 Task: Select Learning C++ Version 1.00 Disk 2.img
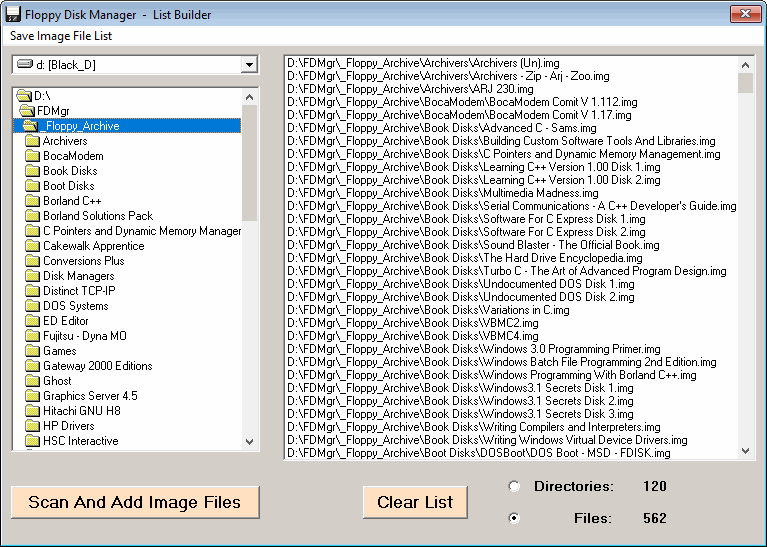tap(474, 180)
